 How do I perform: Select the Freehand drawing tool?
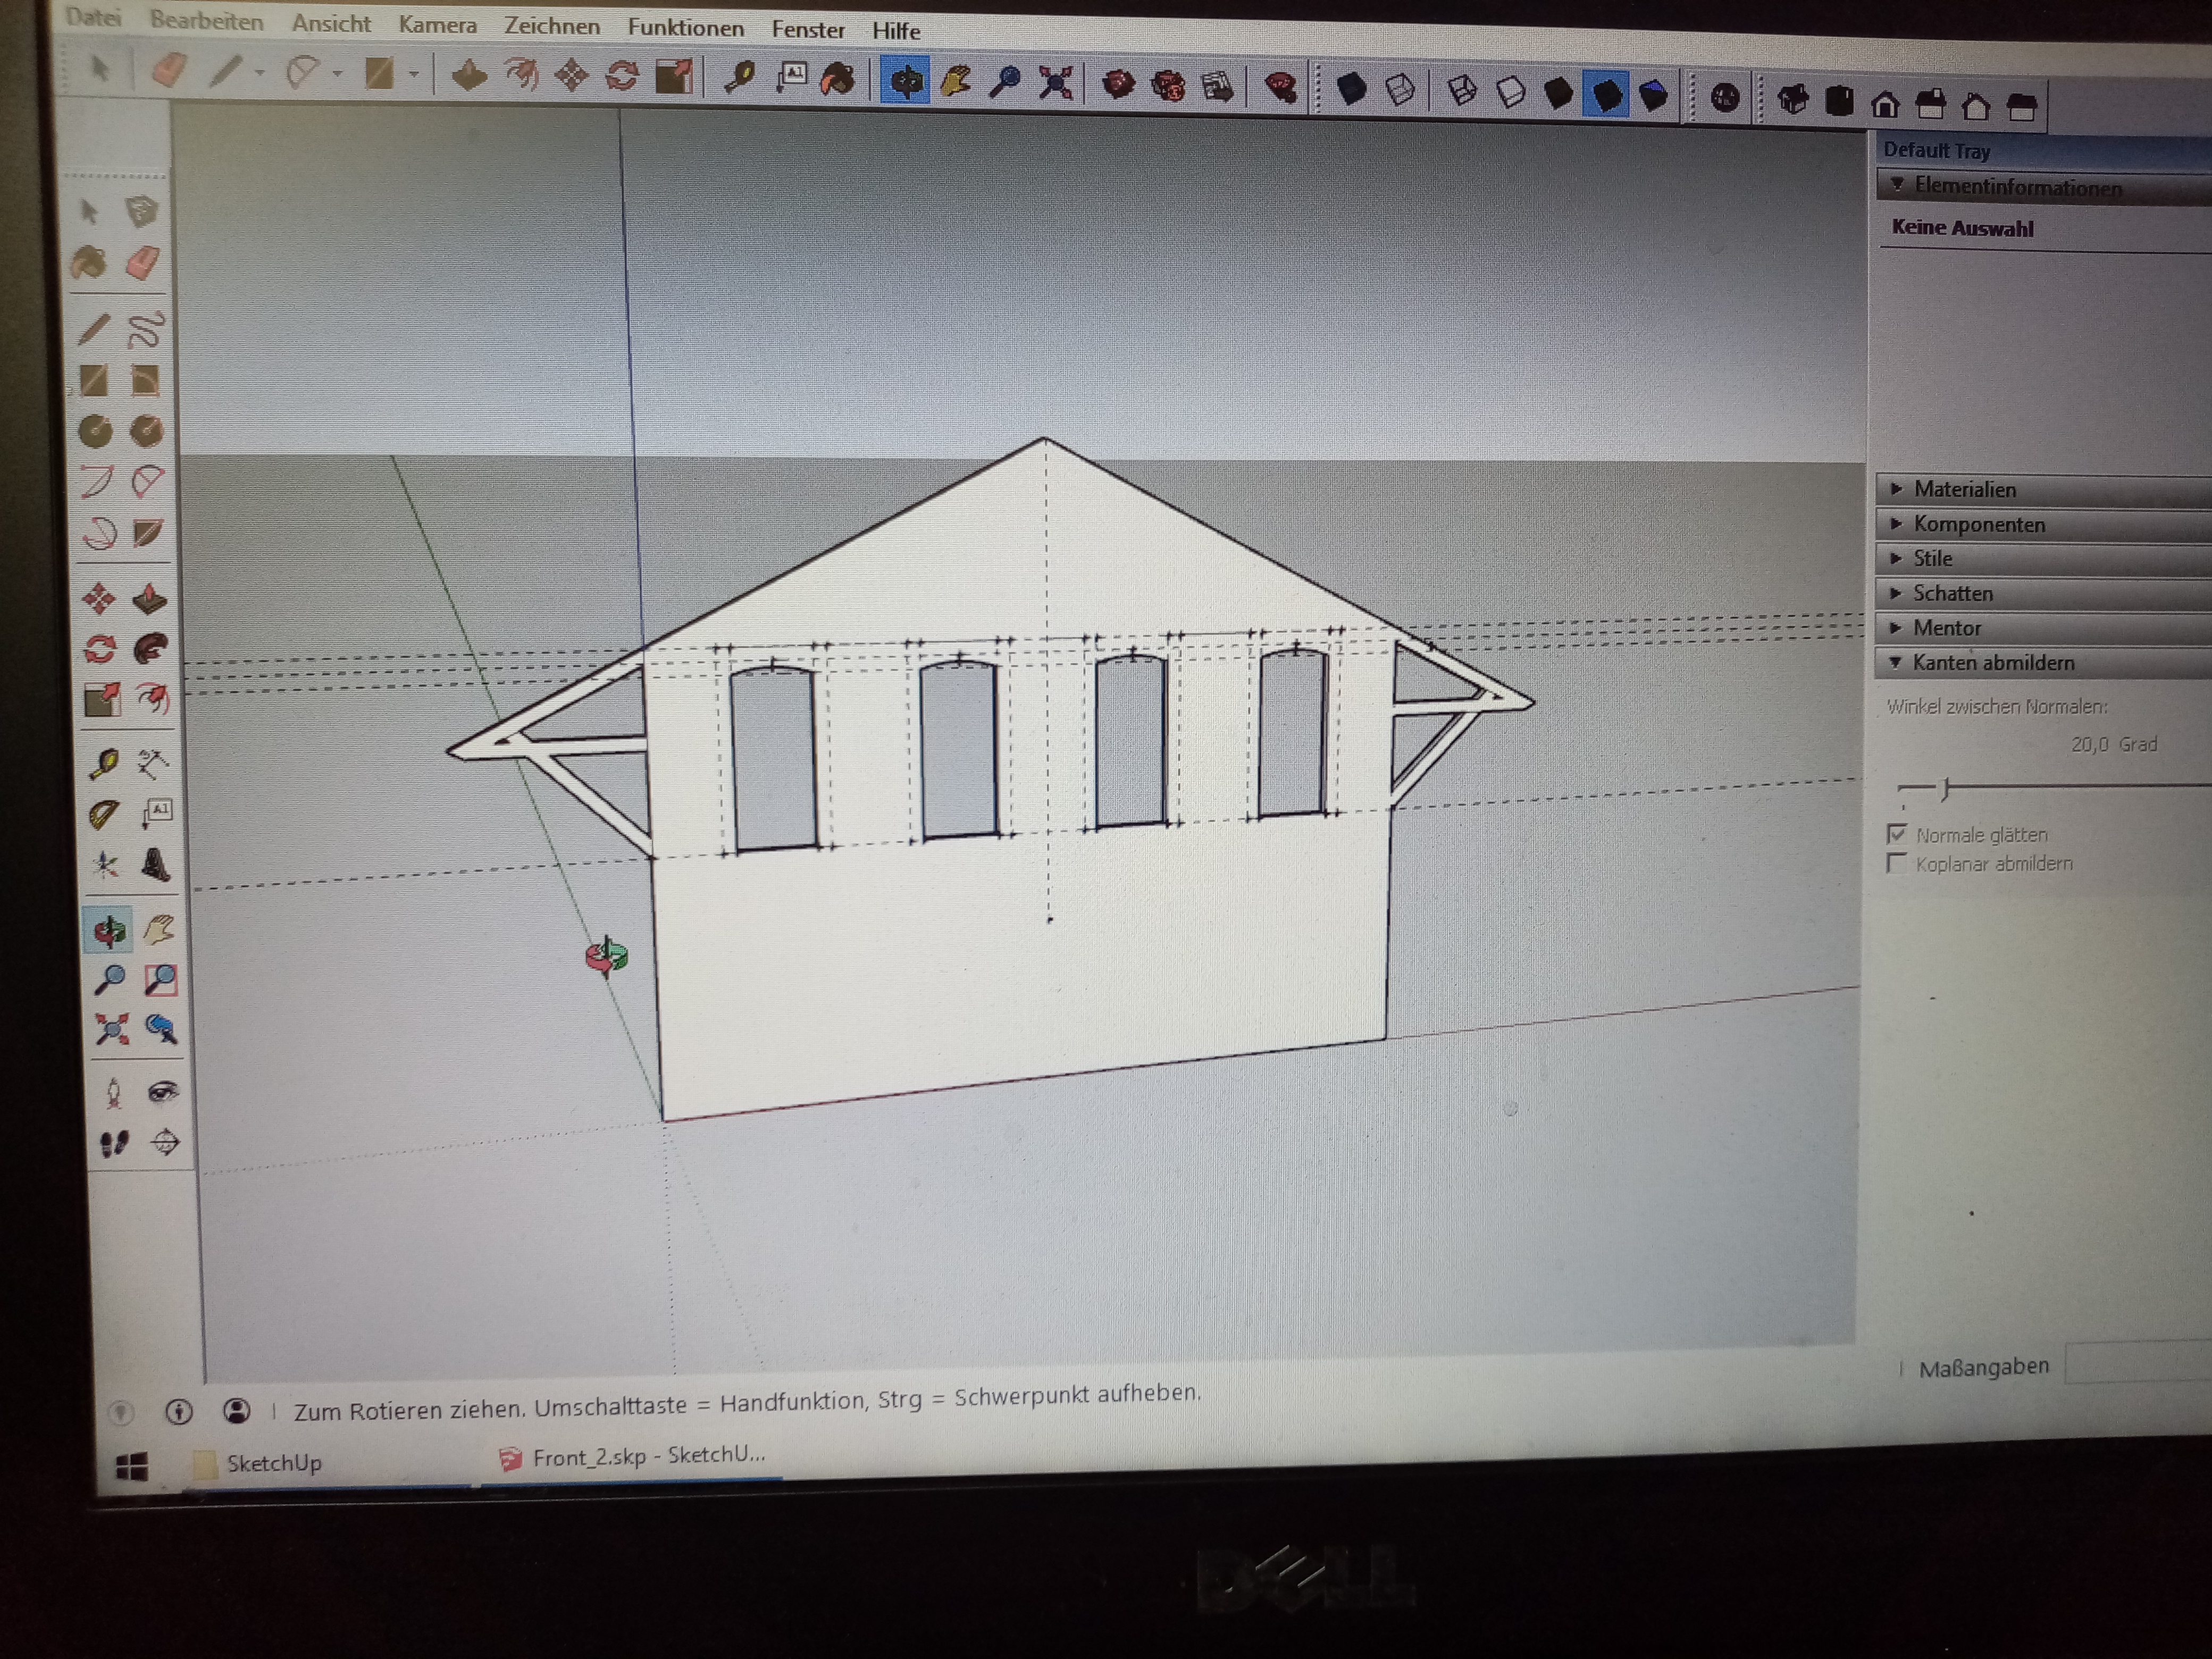(x=146, y=329)
